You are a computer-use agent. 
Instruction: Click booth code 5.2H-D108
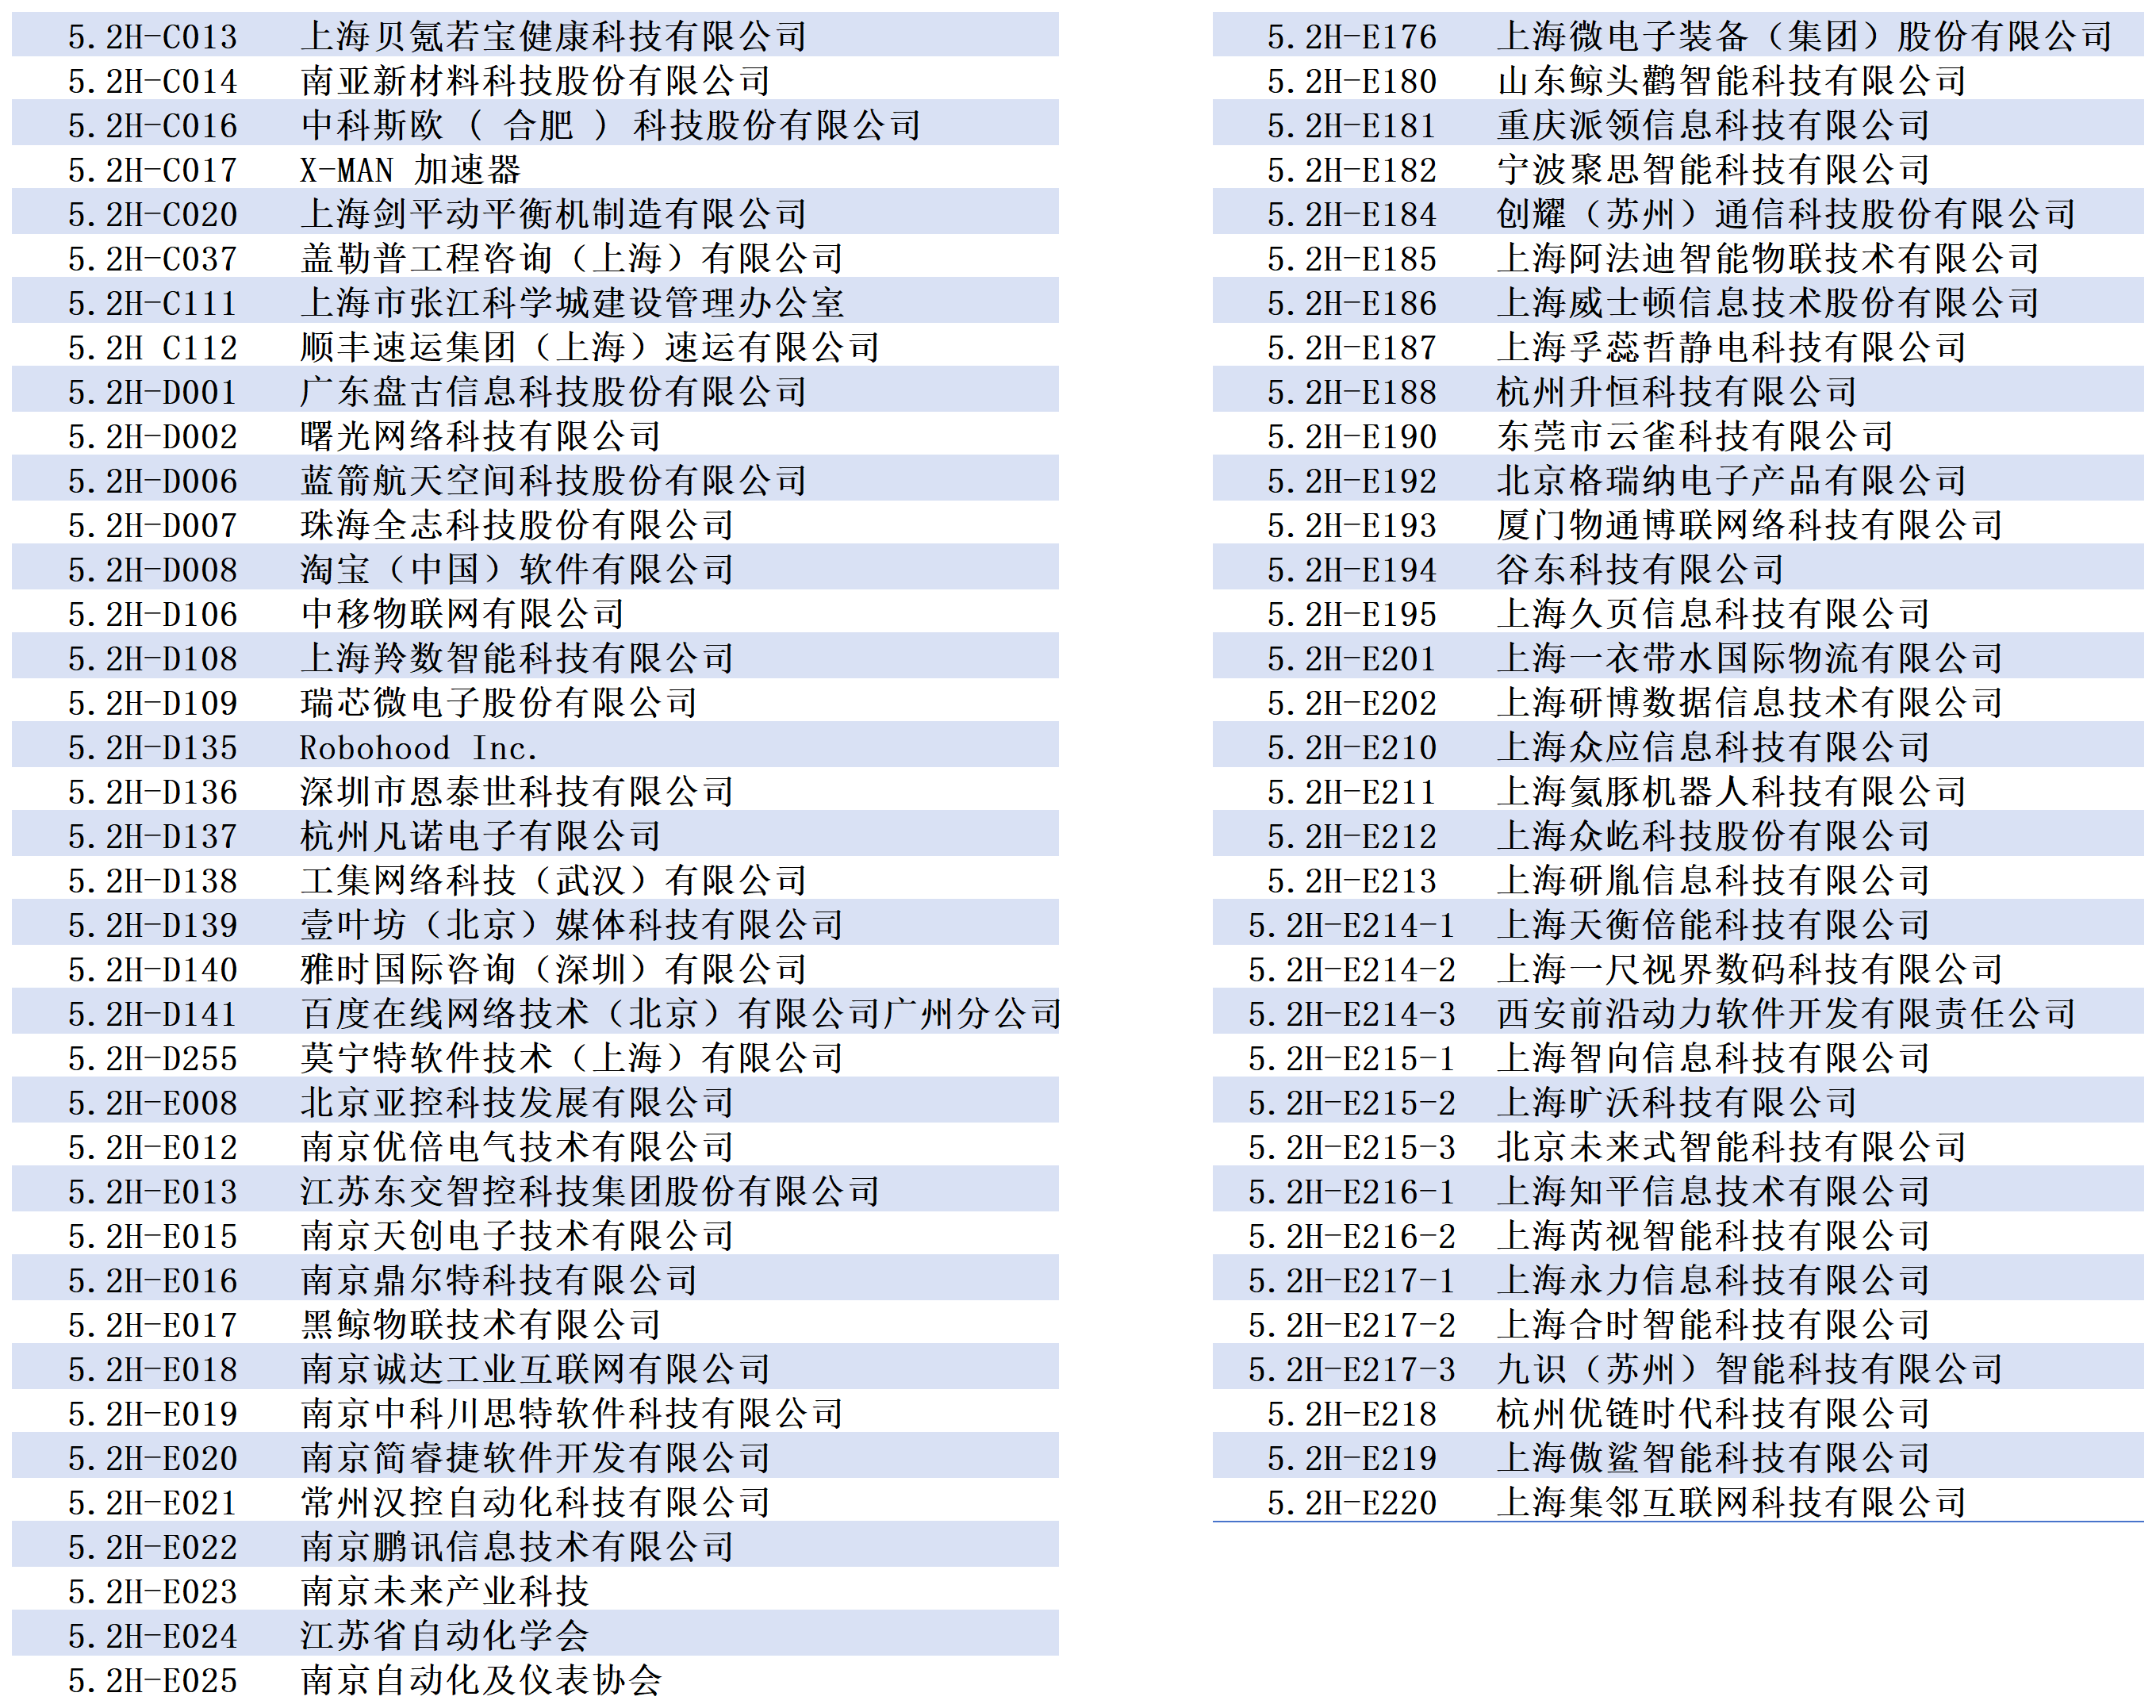[x=153, y=658]
